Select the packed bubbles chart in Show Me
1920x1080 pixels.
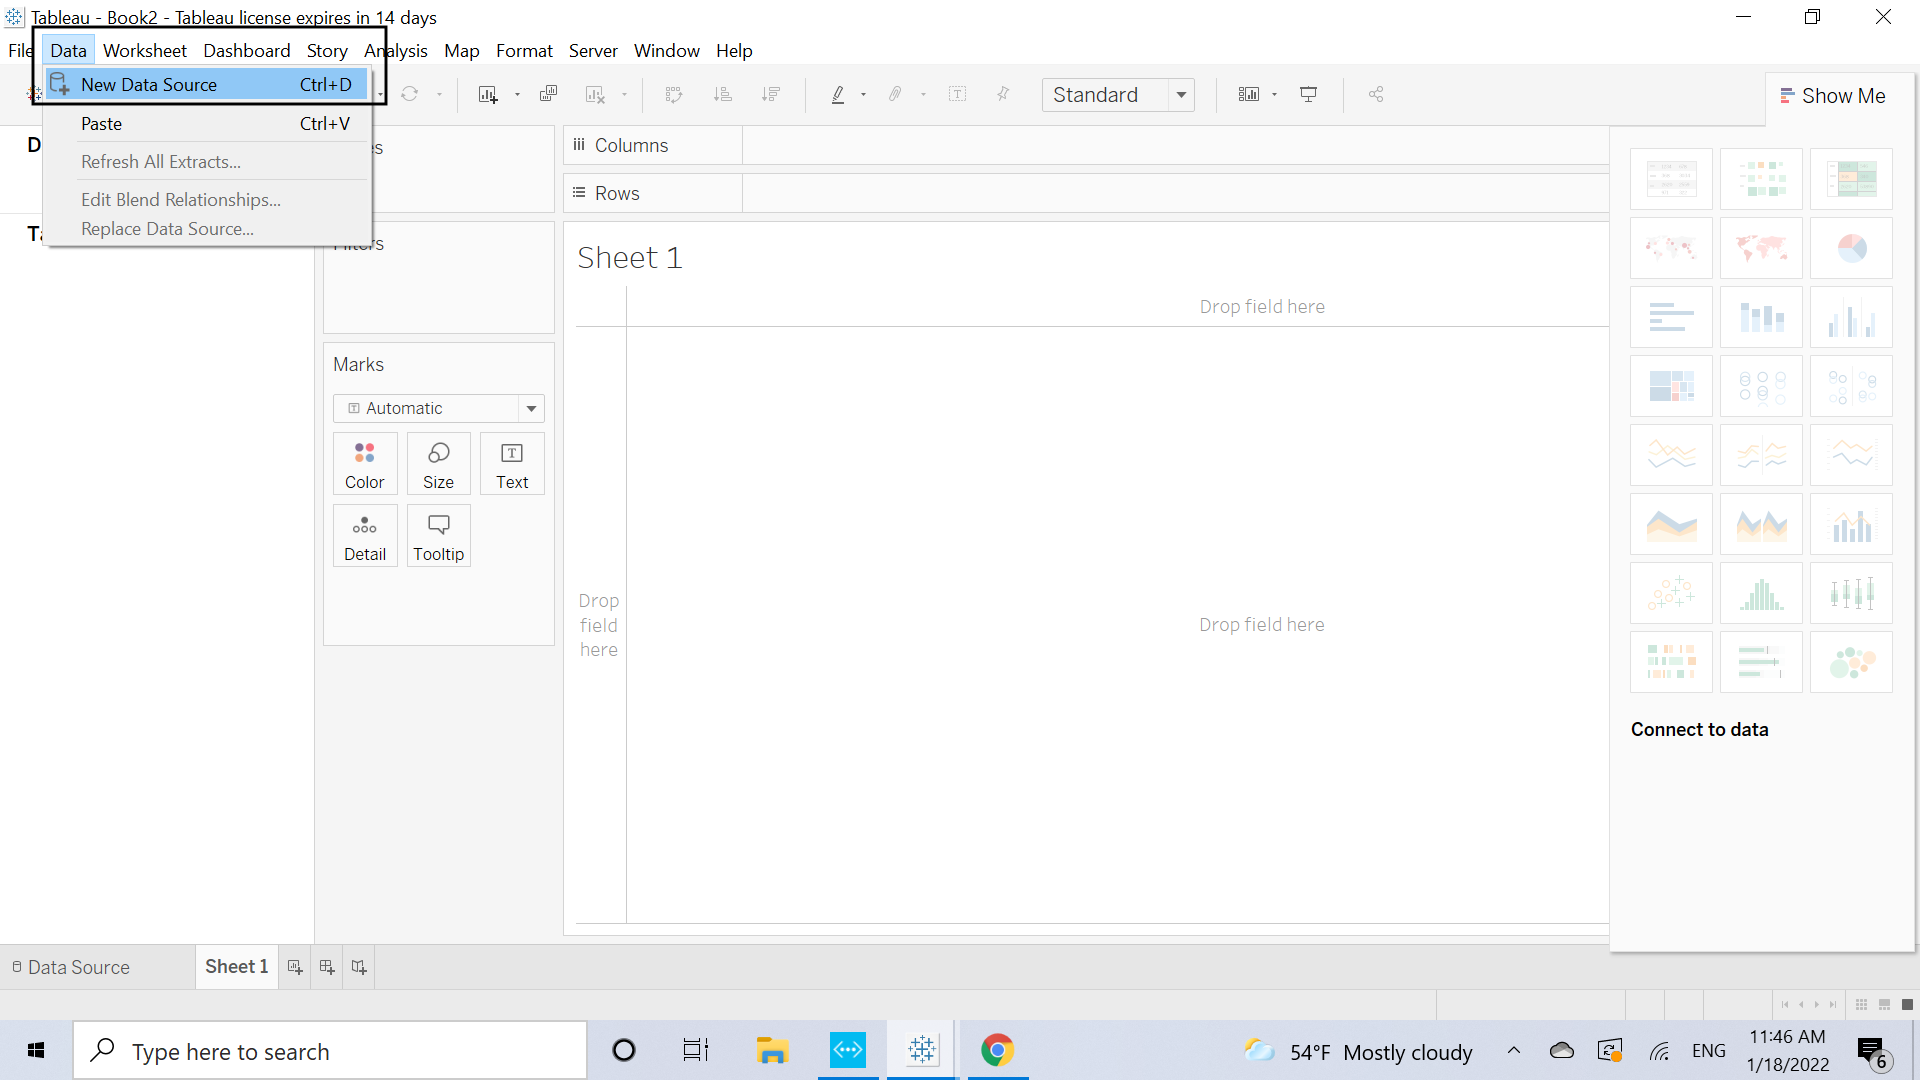click(x=1851, y=662)
